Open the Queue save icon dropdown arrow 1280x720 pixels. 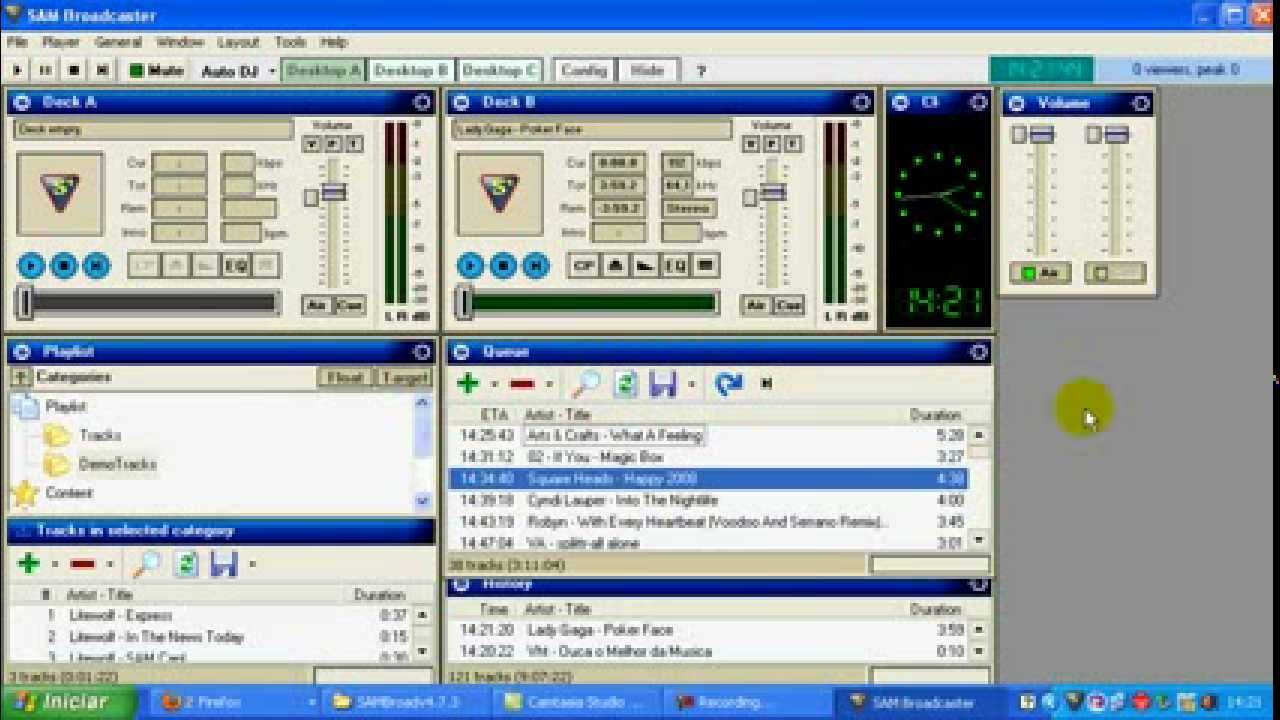pyautogui.click(x=691, y=384)
